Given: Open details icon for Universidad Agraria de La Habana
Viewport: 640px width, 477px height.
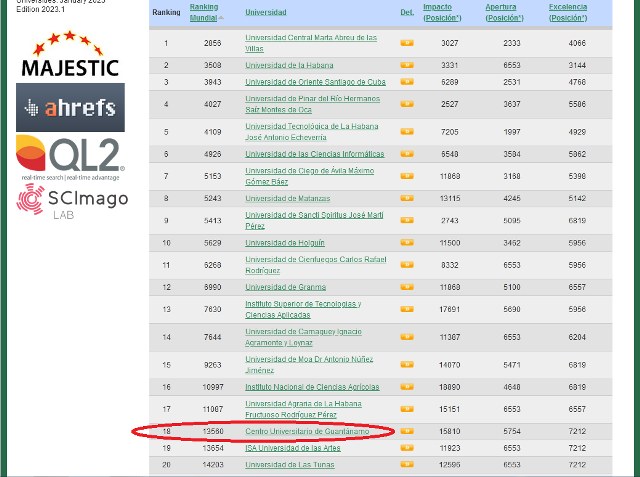Looking at the screenshot, I should click(x=407, y=409).
